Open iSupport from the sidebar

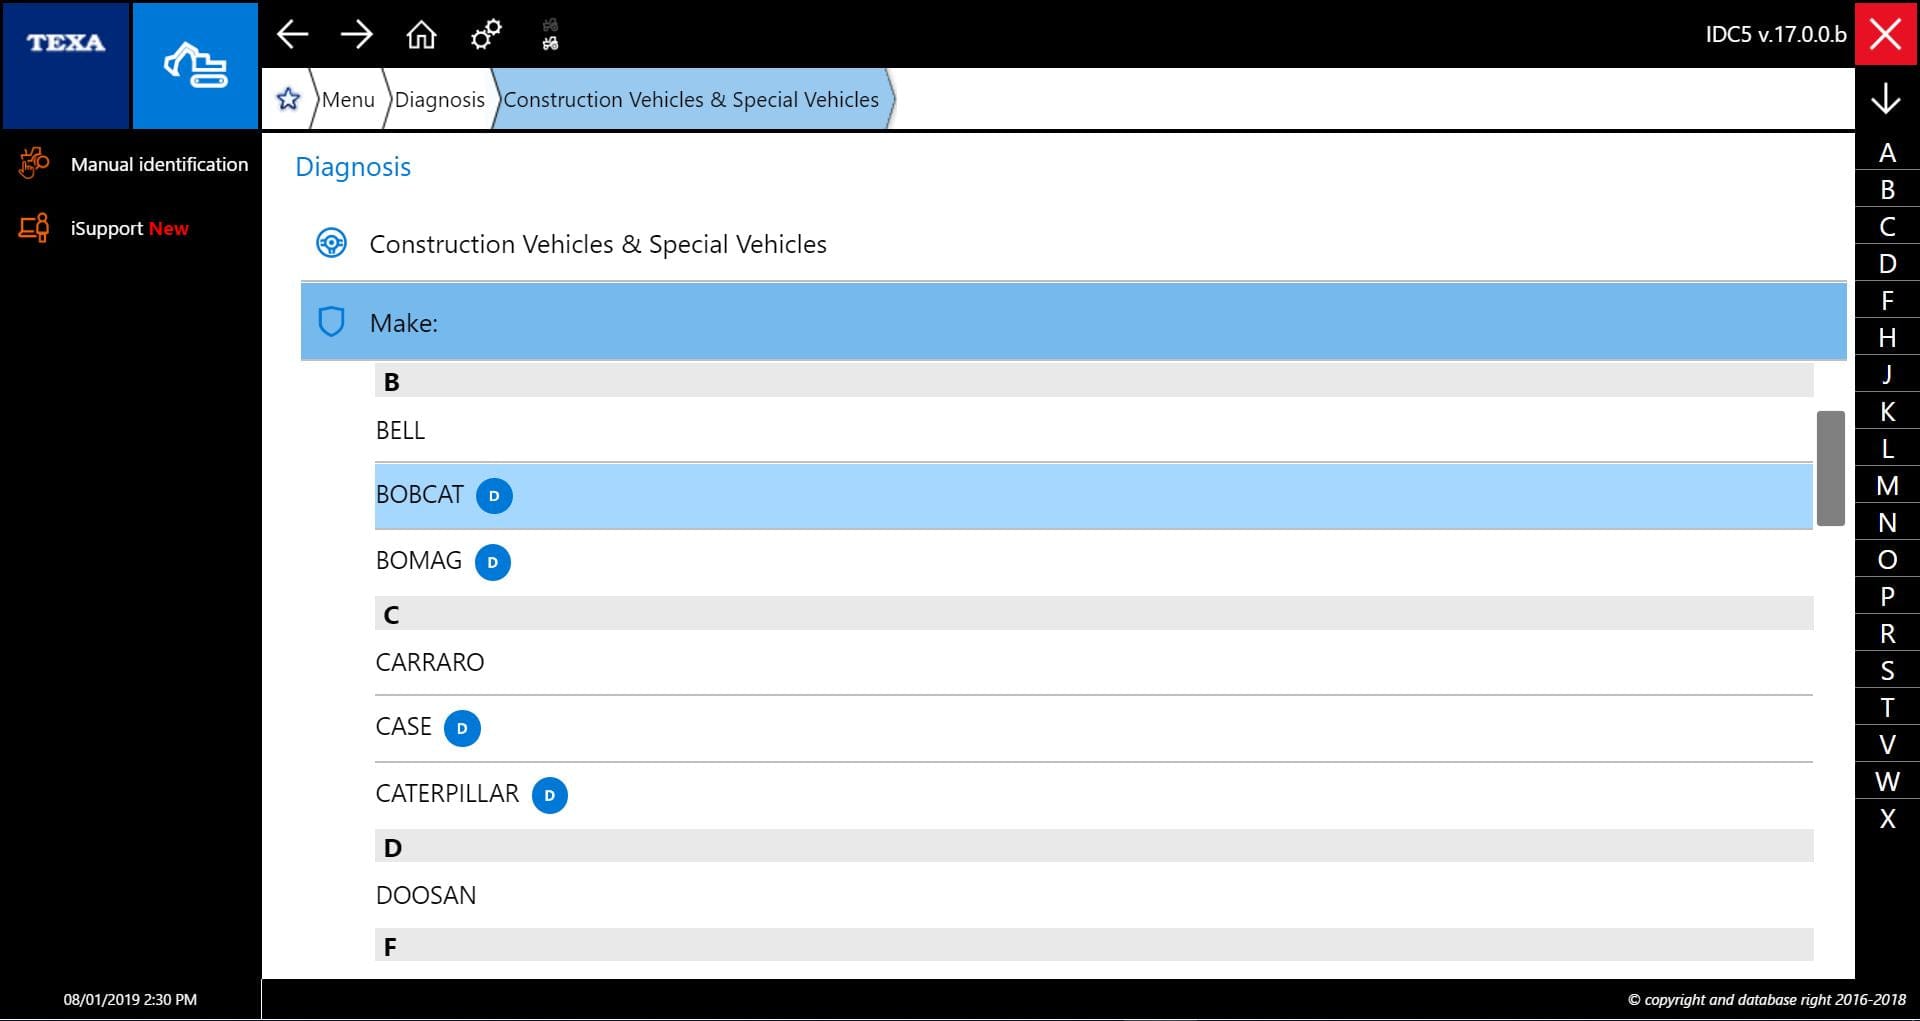pos(106,228)
